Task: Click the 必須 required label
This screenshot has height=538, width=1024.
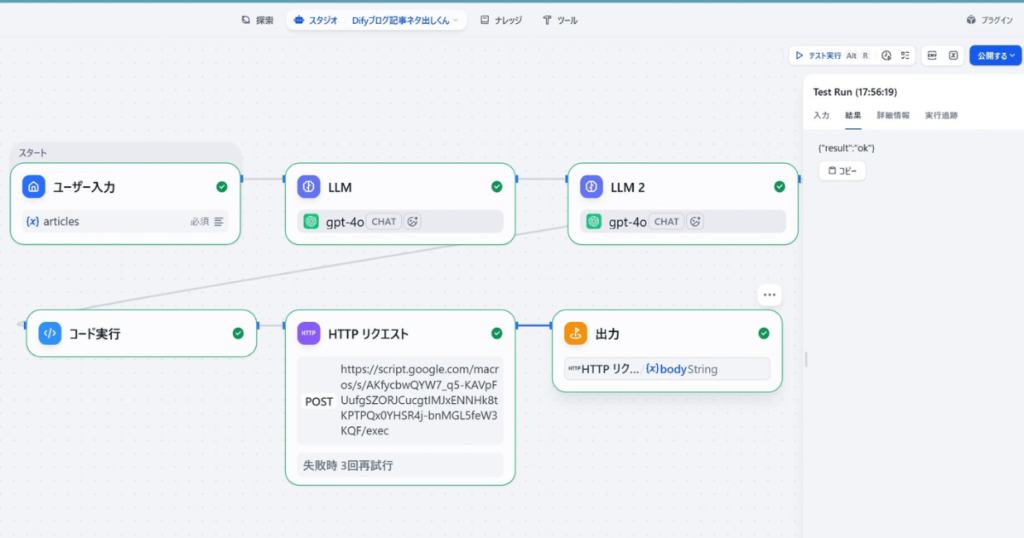Action: click(x=200, y=222)
